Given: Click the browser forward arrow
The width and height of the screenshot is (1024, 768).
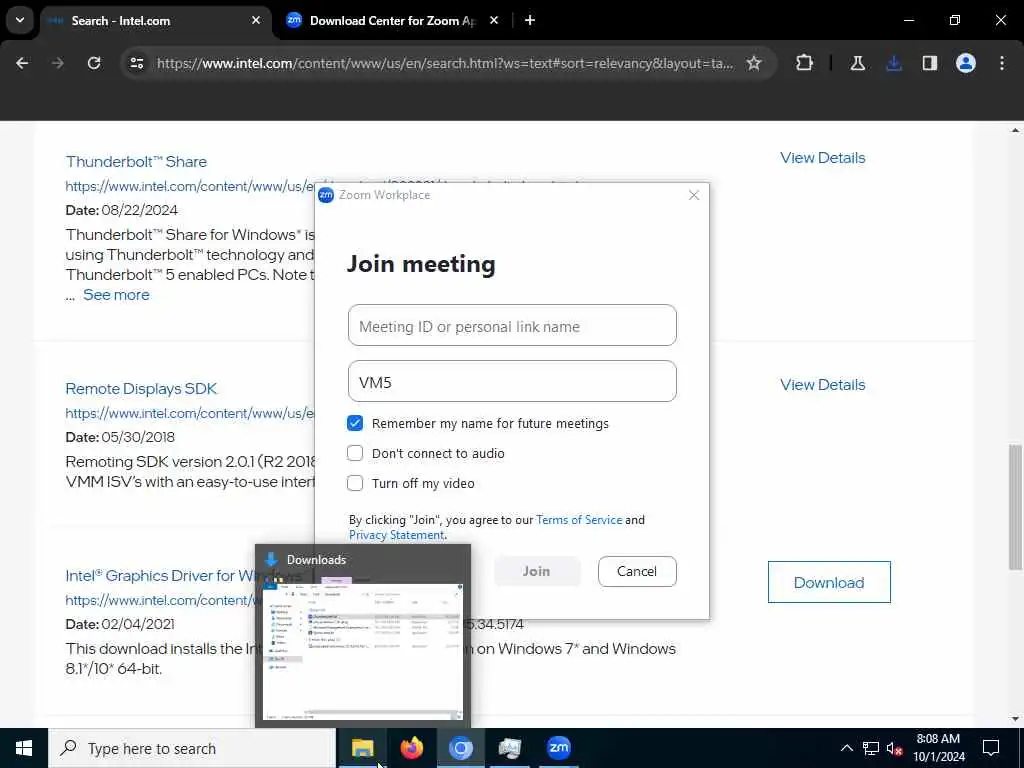Looking at the screenshot, I should [57, 63].
